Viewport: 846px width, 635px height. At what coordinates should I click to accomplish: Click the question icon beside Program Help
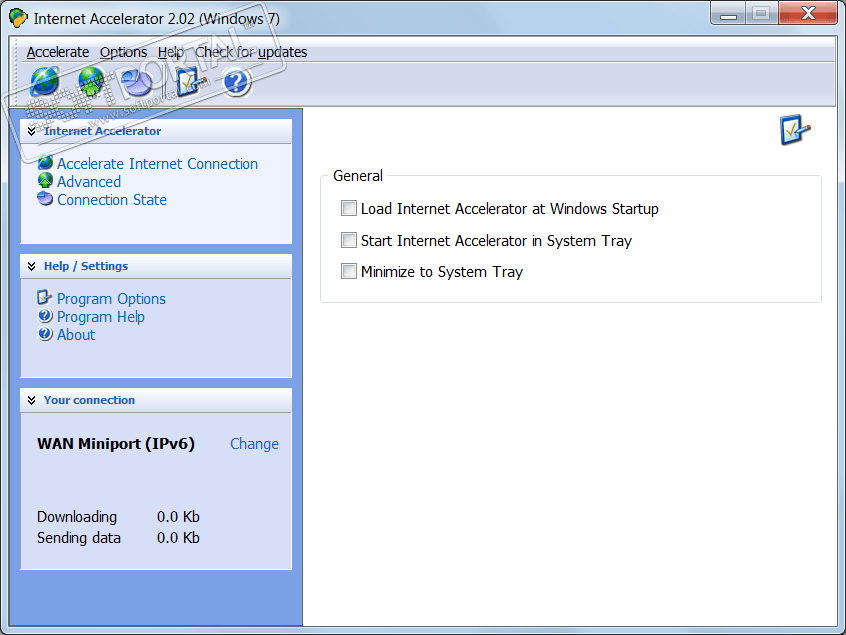45,316
